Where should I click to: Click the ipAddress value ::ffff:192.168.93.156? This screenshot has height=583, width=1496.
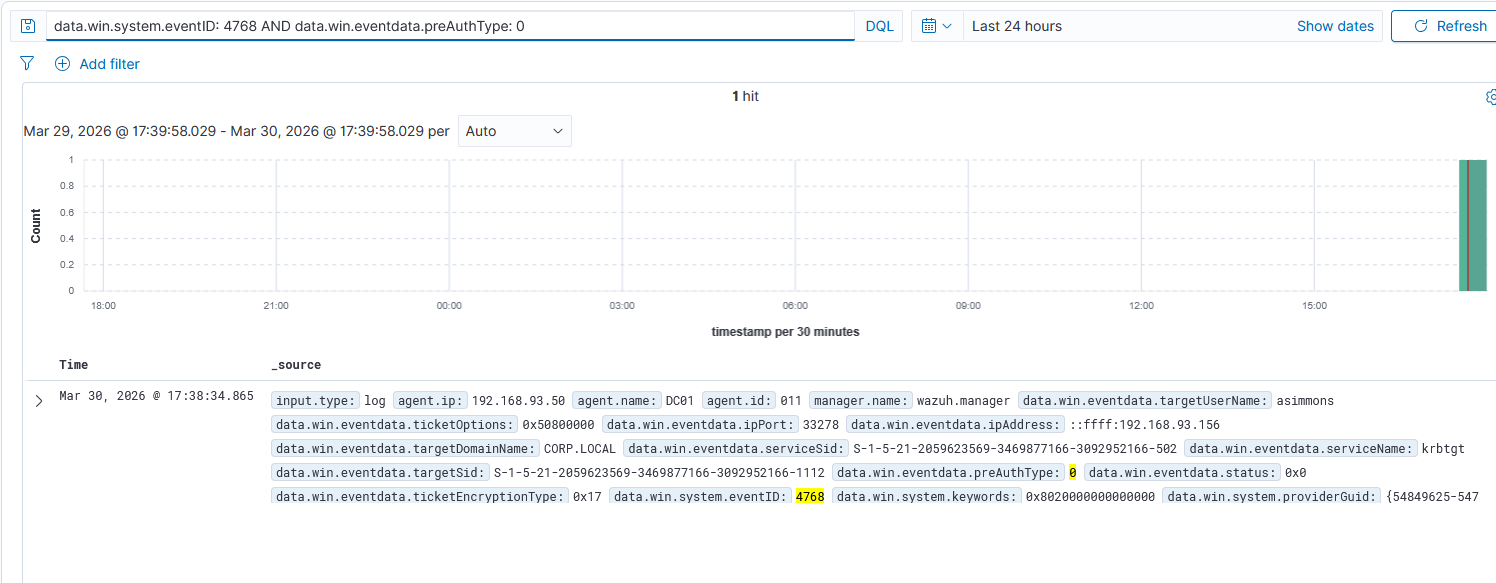coord(1145,425)
